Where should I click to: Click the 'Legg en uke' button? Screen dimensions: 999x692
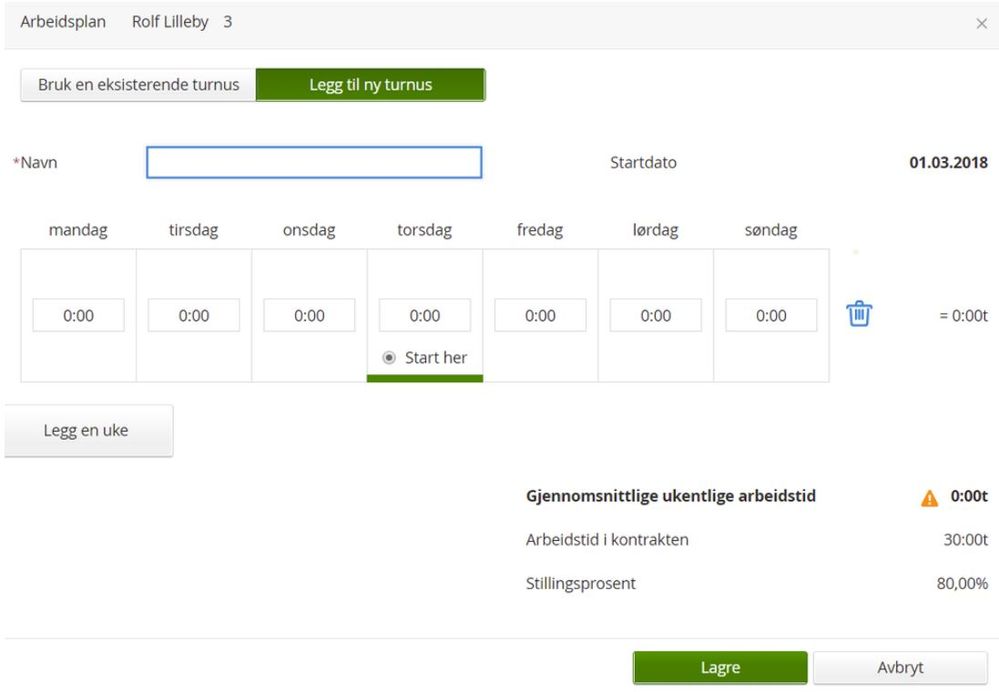[x=87, y=431]
